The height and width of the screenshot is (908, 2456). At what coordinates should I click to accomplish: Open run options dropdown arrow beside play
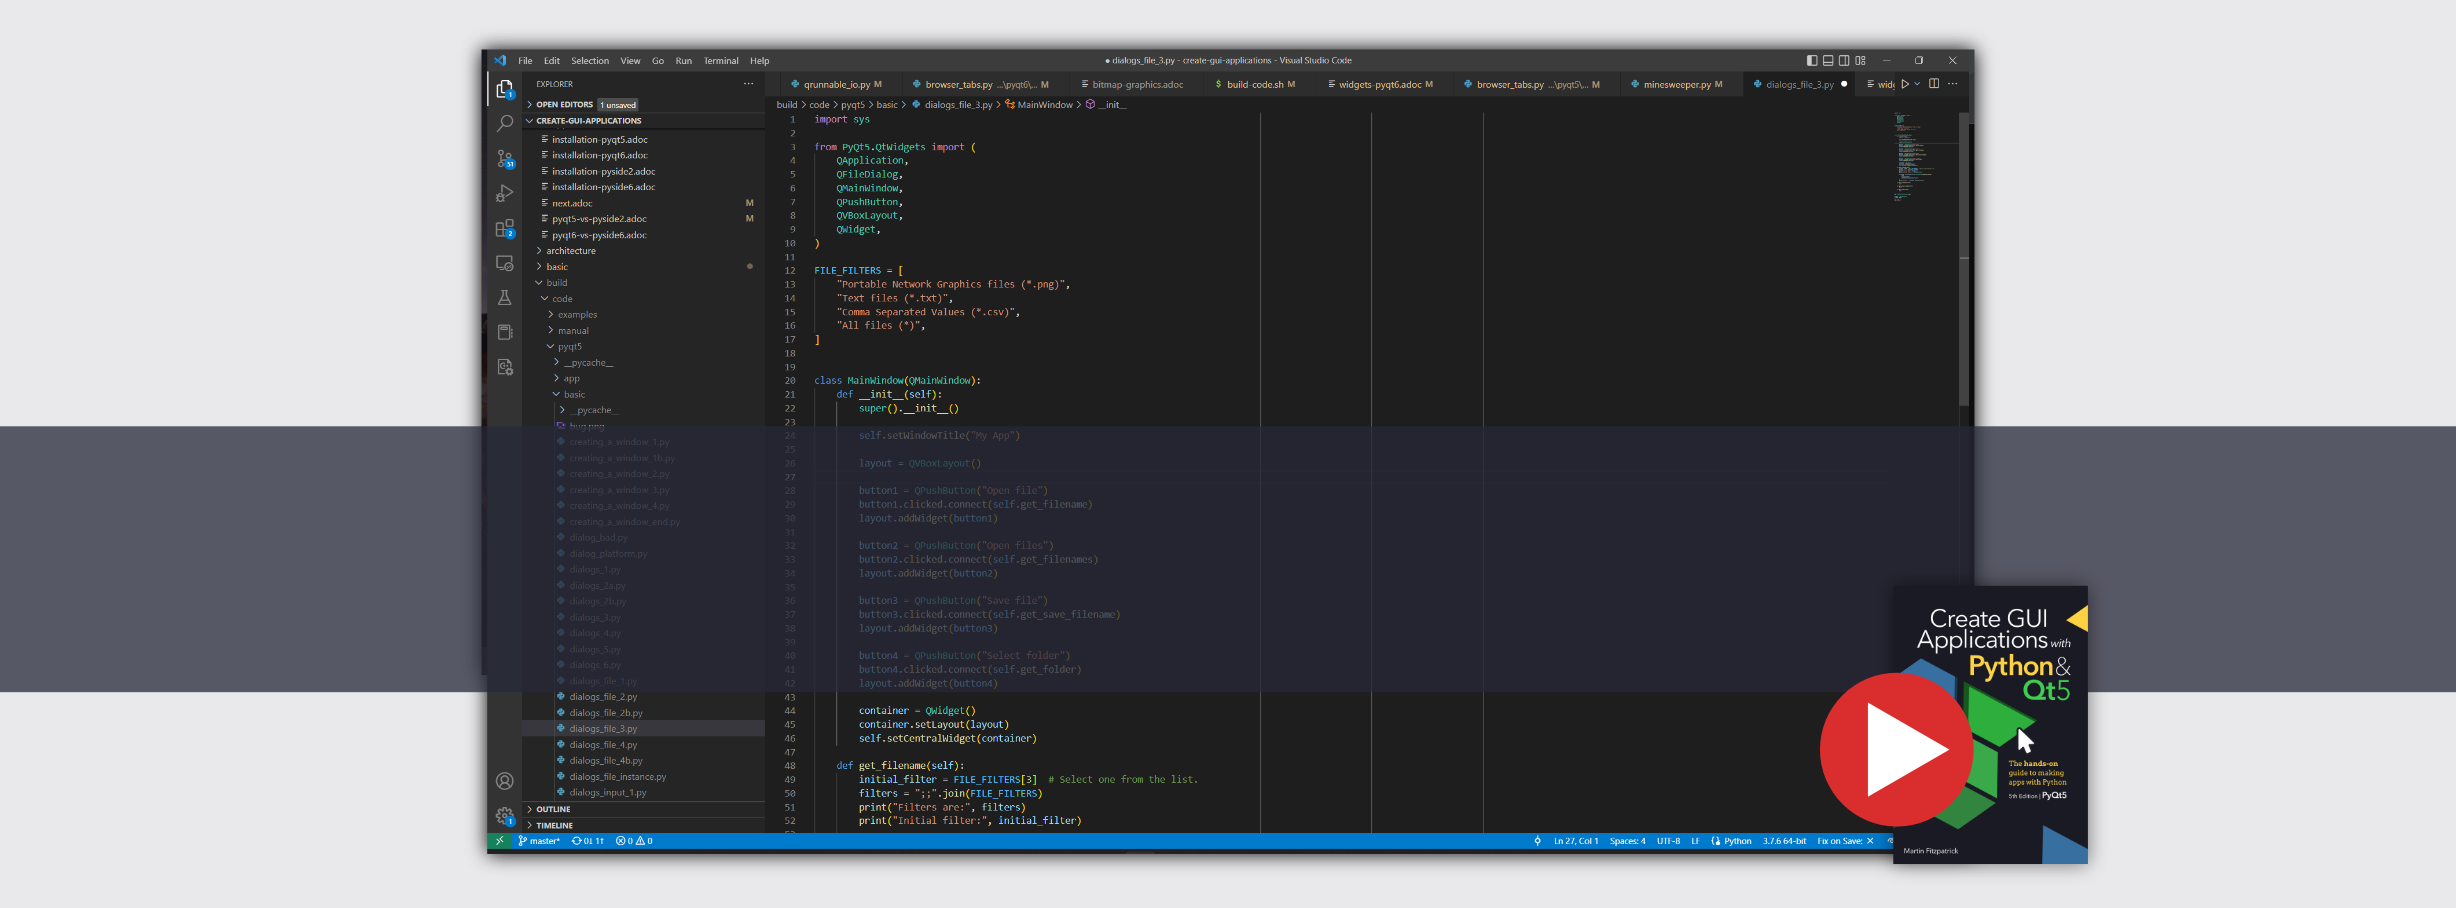1917,84
